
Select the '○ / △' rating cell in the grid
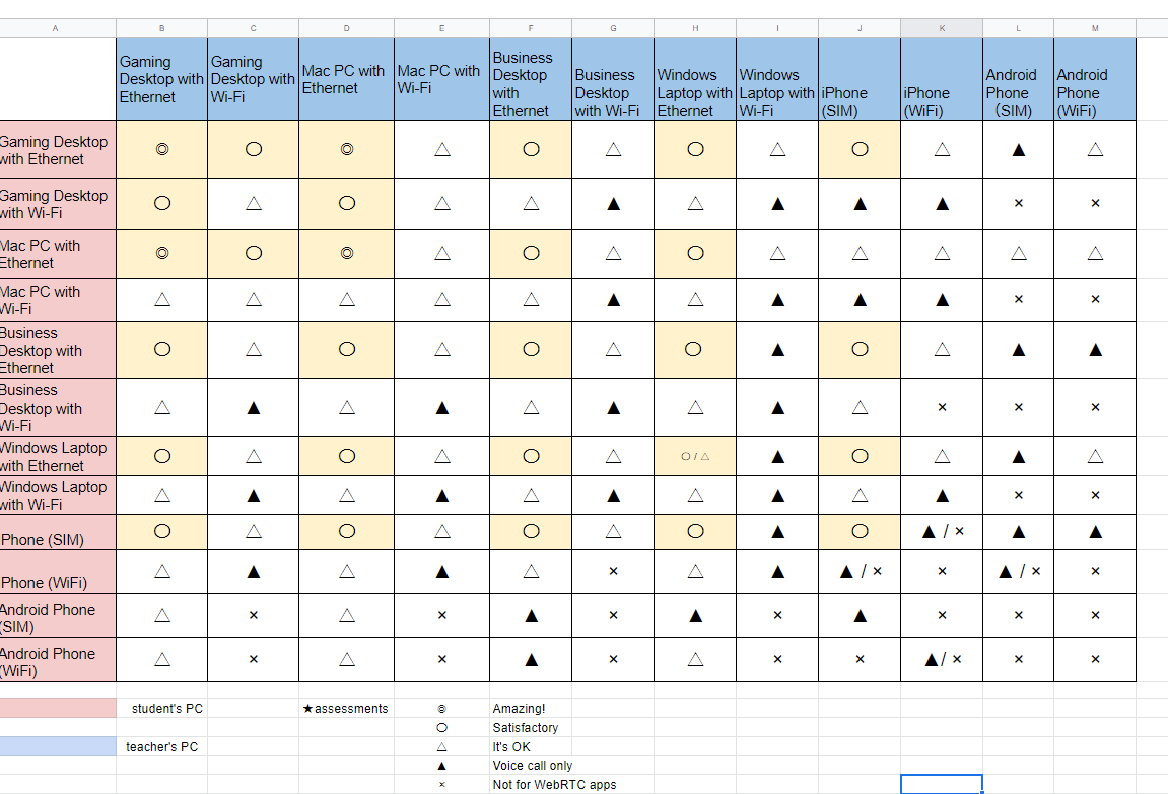(695, 457)
